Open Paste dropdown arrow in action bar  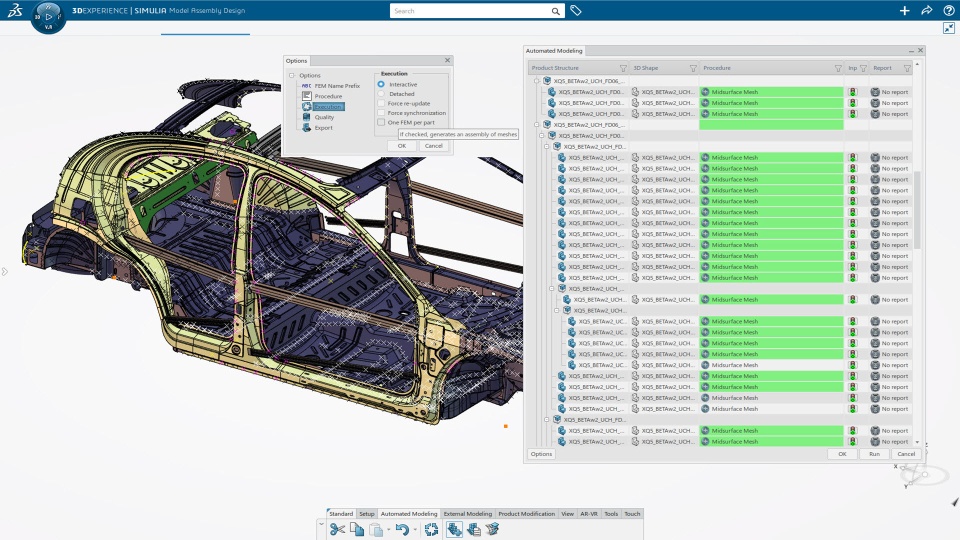click(388, 530)
